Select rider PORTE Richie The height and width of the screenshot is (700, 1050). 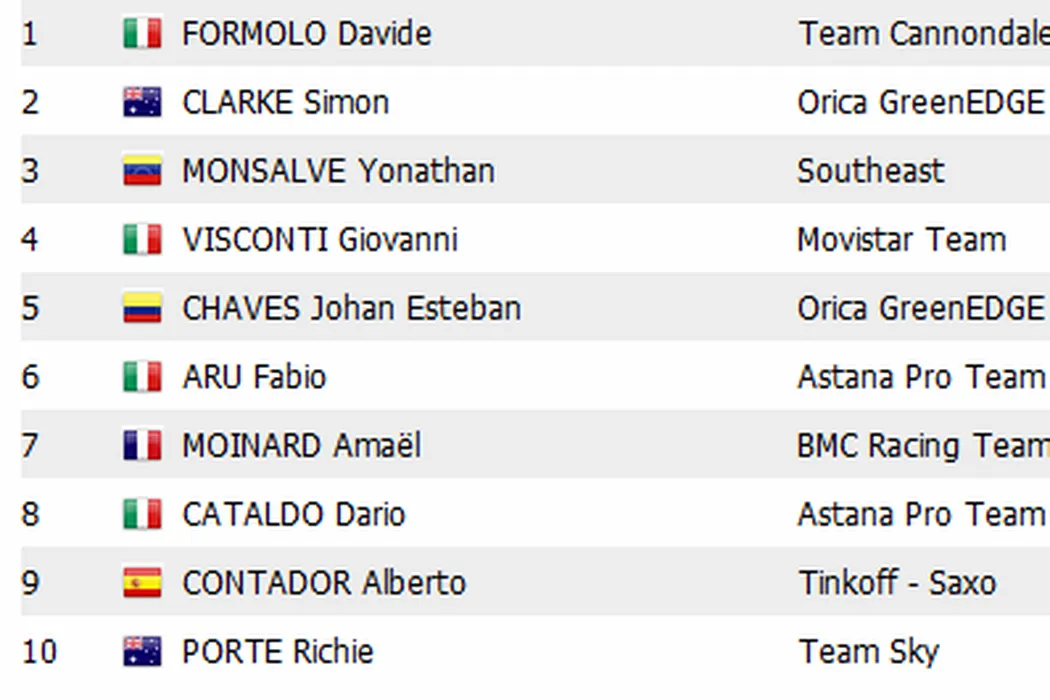[277, 652]
